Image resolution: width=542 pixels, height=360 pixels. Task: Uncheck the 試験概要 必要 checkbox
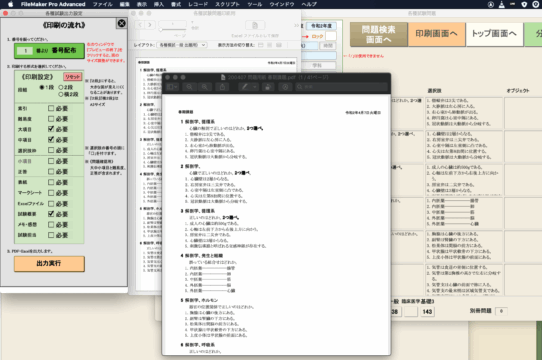click(51, 214)
